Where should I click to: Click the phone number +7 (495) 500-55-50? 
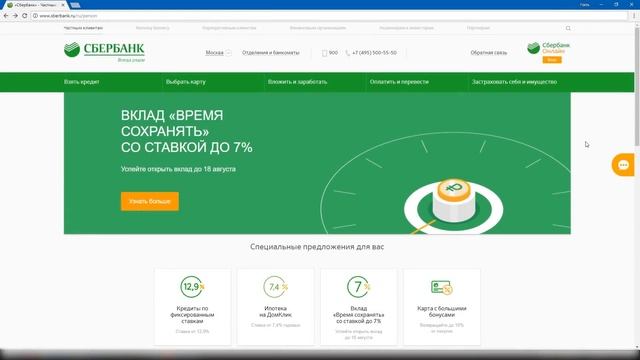(374, 53)
